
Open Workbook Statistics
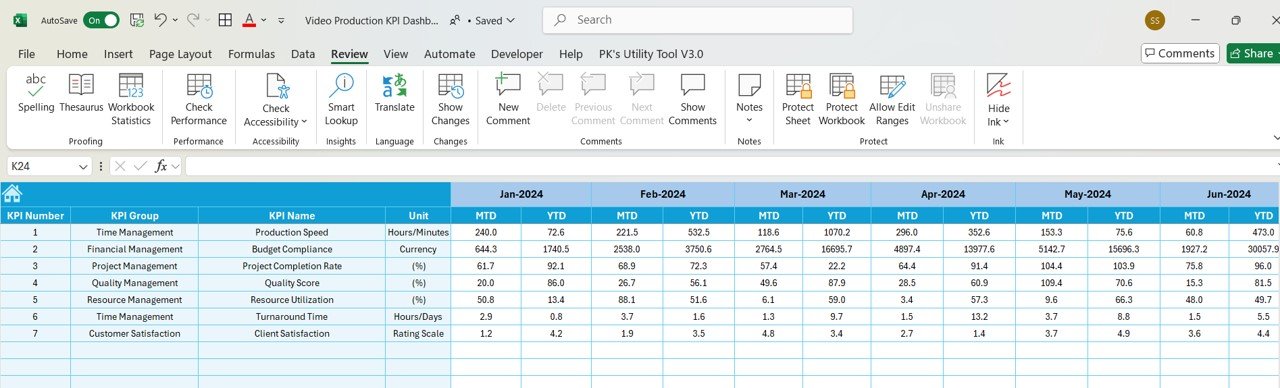[x=131, y=100]
